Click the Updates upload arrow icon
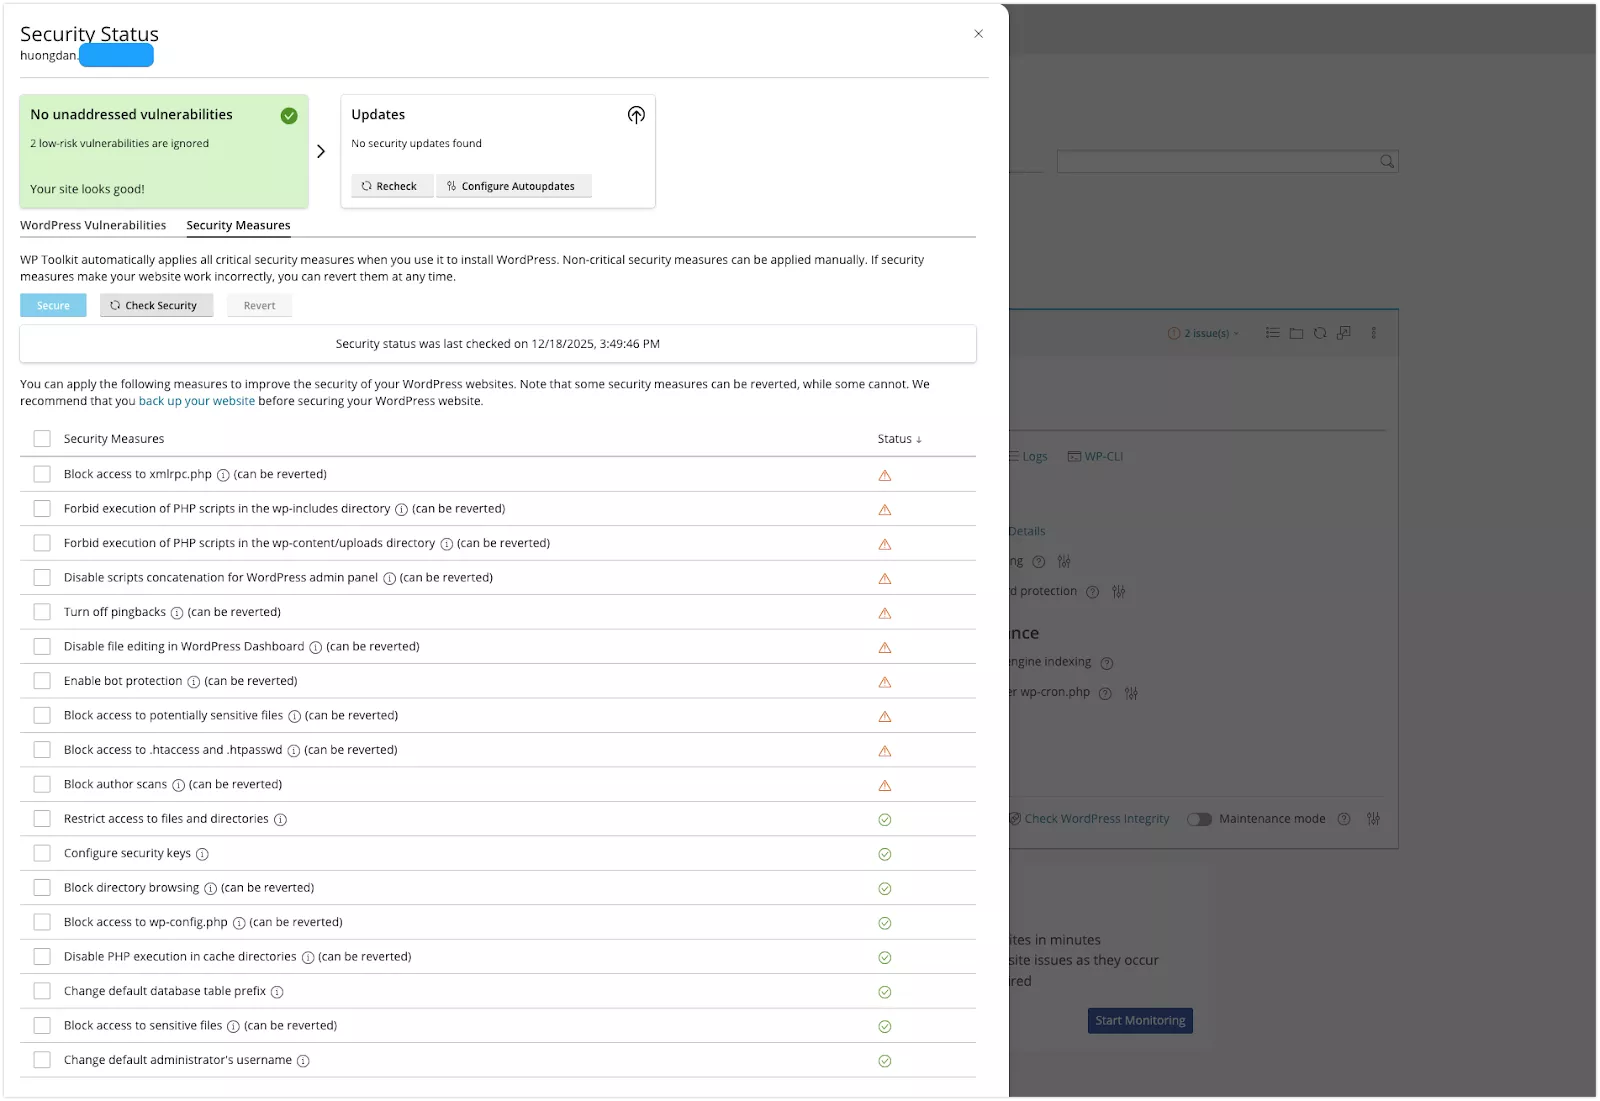Screen dimensions: 1600x1101 pos(636,115)
